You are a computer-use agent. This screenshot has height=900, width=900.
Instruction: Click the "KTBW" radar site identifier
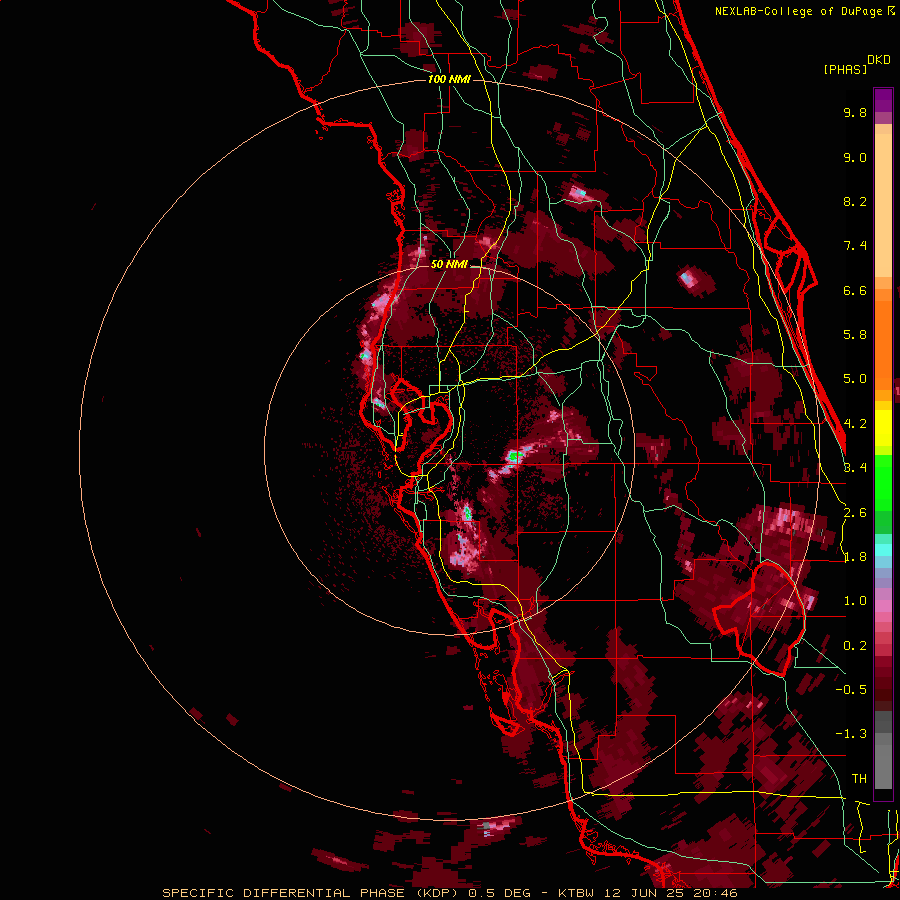click(x=576, y=893)
